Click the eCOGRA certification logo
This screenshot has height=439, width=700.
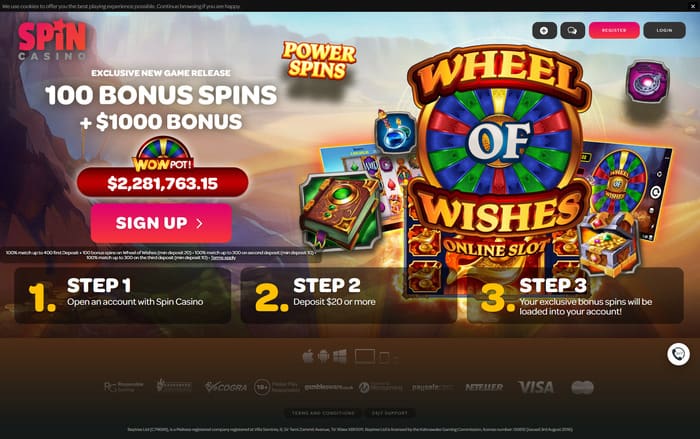coord(226,387)
